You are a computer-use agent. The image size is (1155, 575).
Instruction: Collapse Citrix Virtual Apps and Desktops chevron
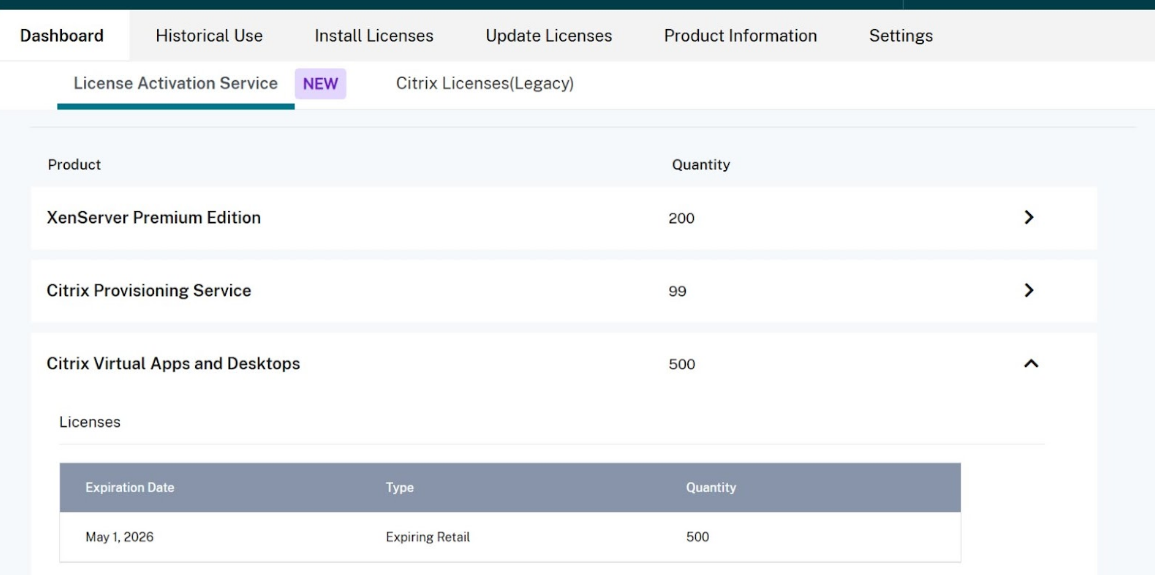coord(1031,364)
